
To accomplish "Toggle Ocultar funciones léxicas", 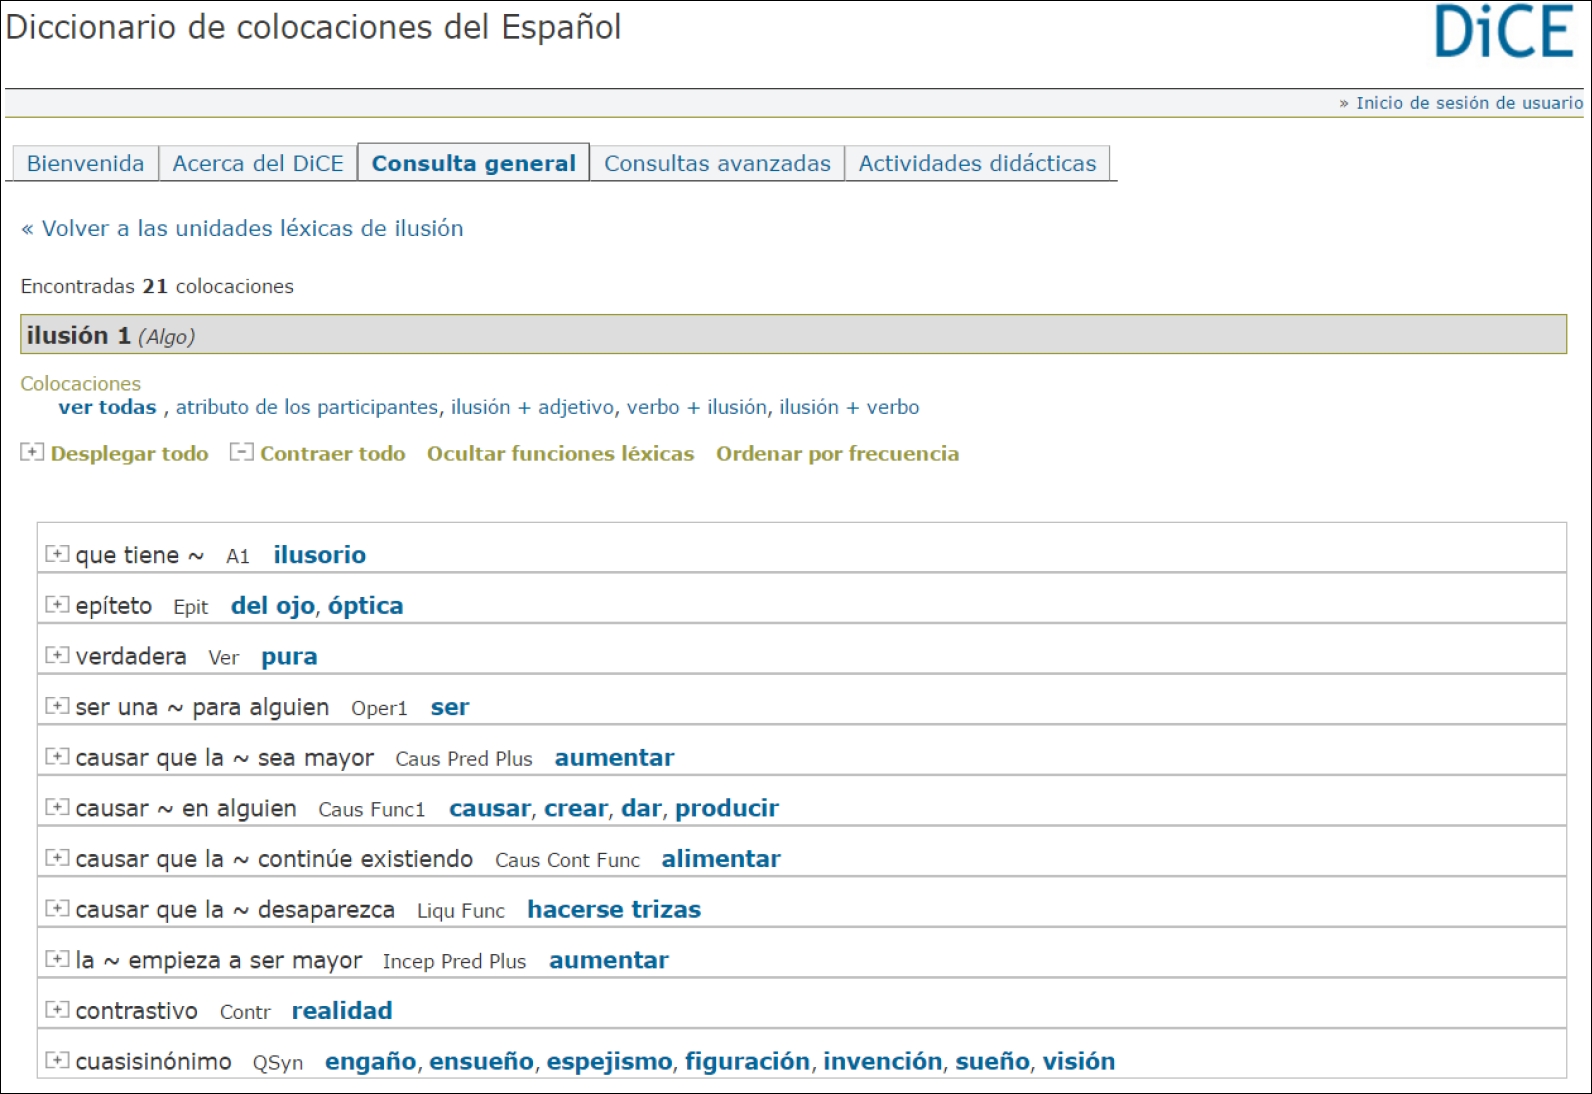I will (560, 454).
